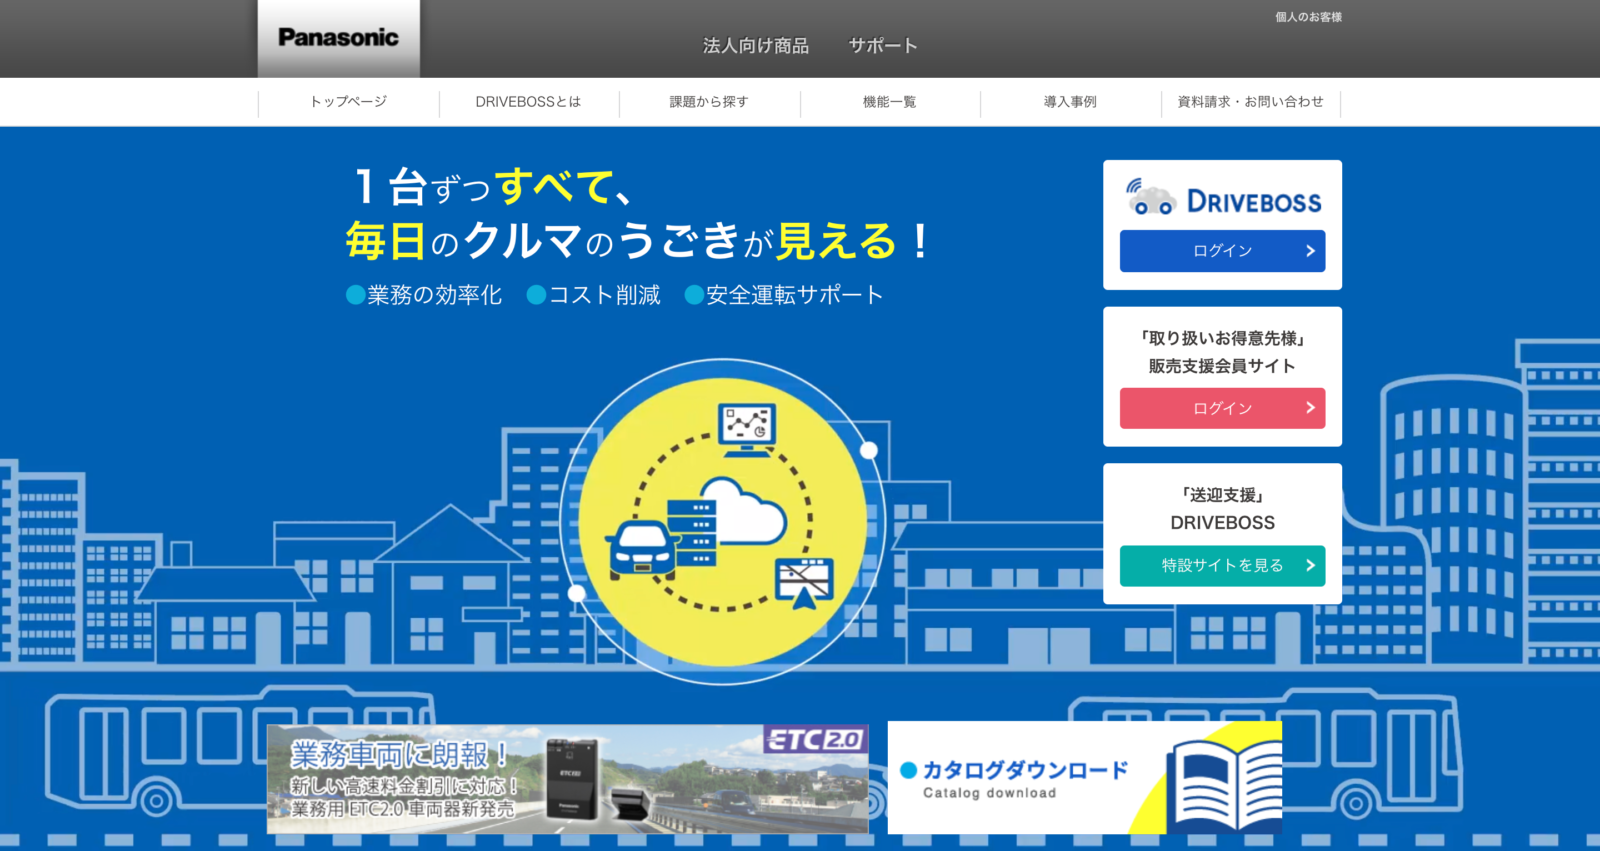1600x851 pixels.
Task: Open the 機能一覧 navigation item
Action: (x=889, y=102)
